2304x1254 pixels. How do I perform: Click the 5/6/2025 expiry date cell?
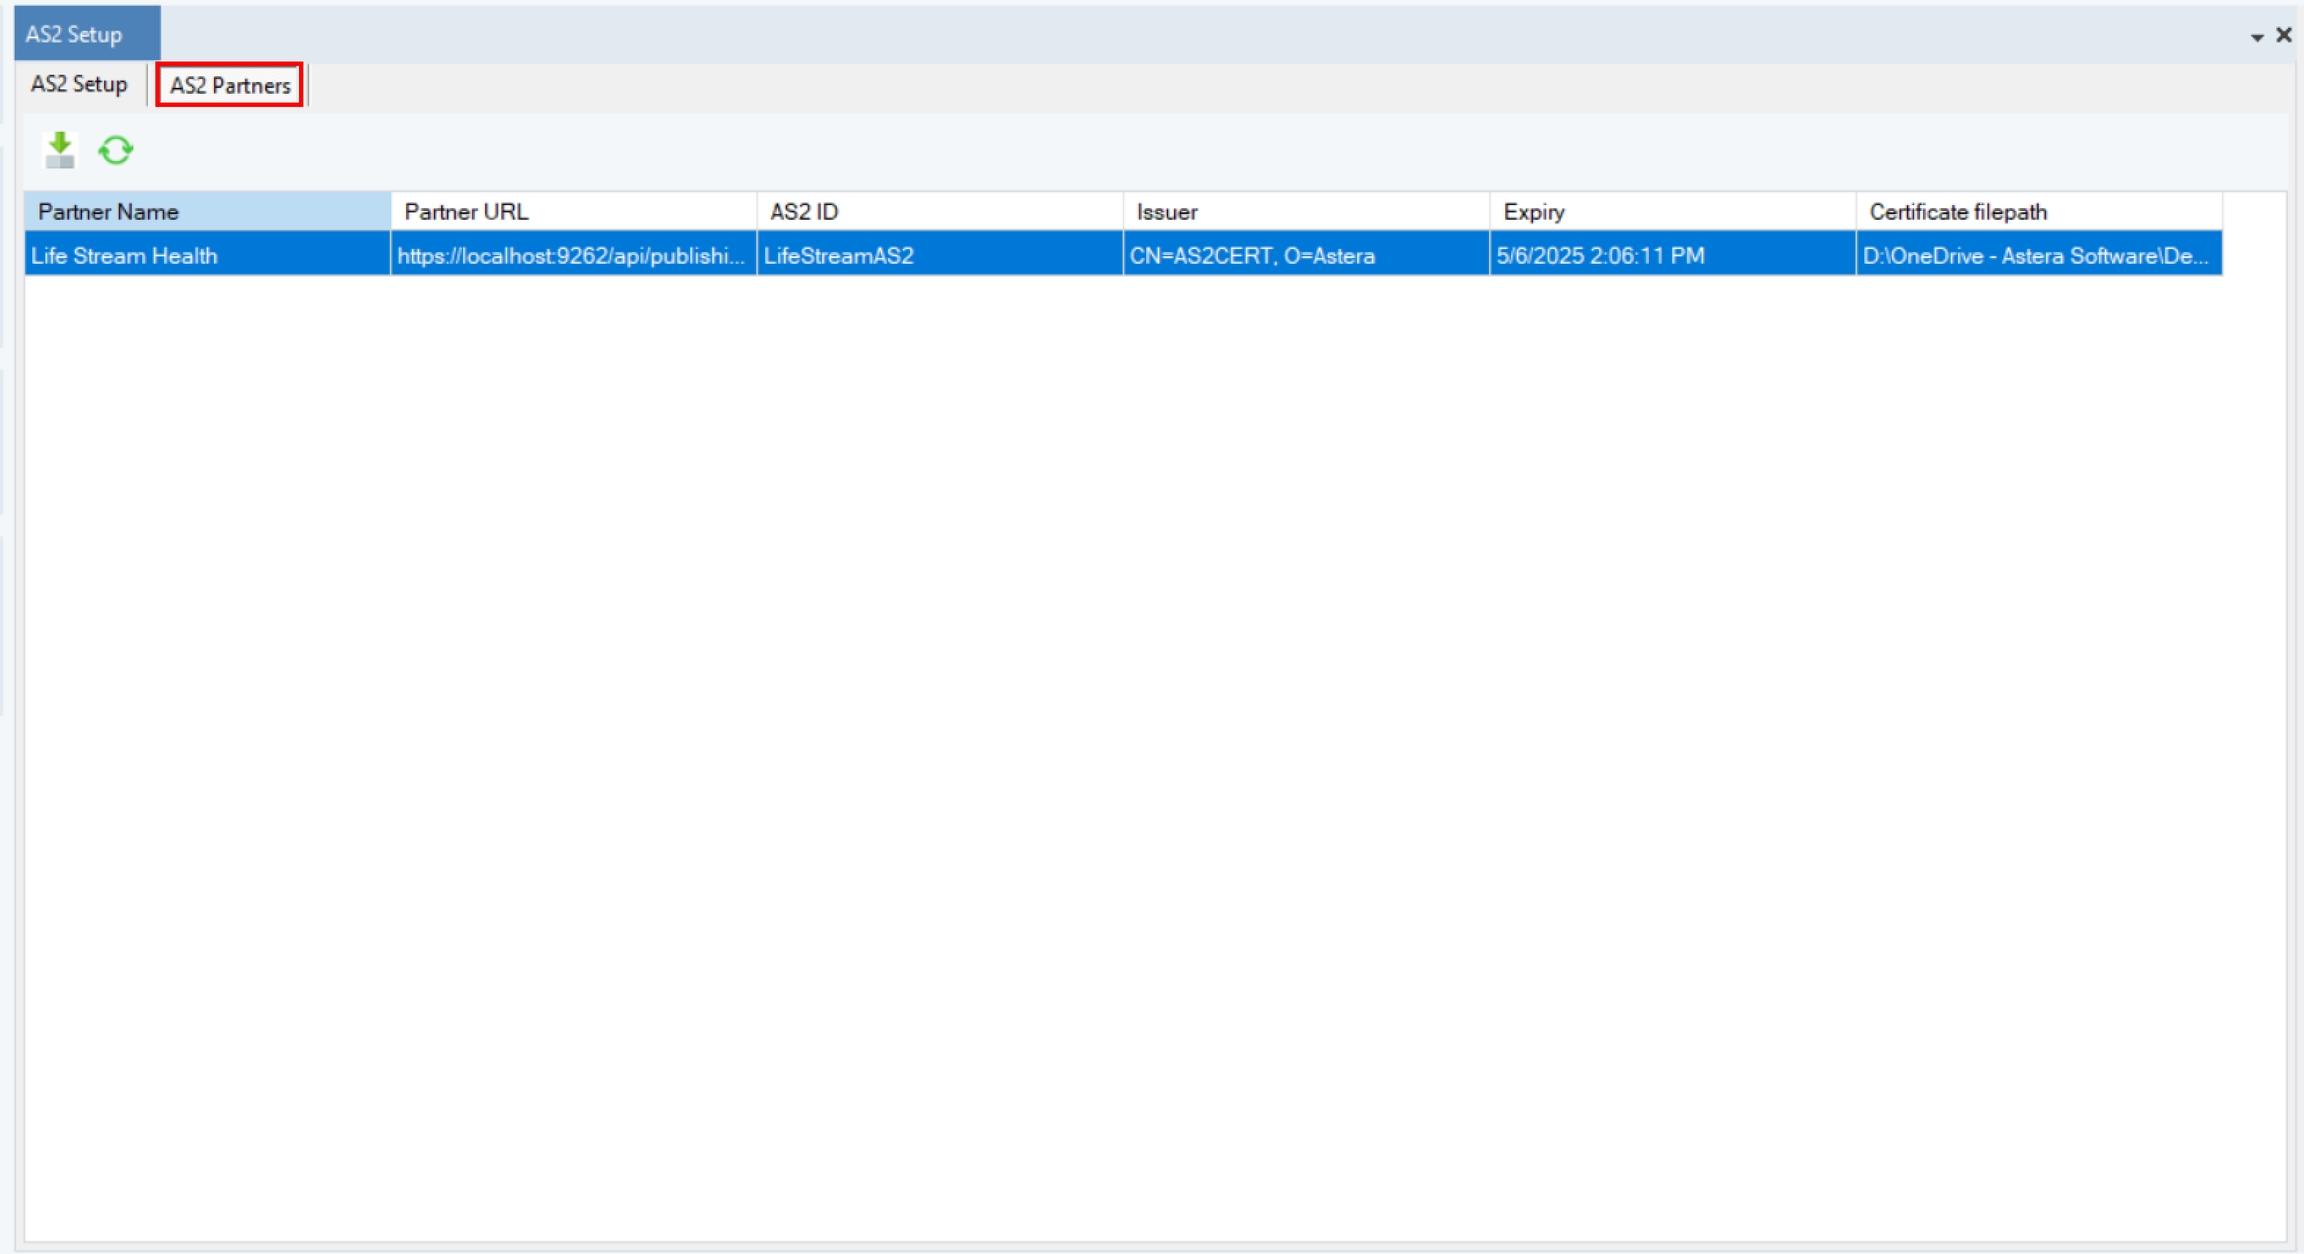(x=1600, y=256)
